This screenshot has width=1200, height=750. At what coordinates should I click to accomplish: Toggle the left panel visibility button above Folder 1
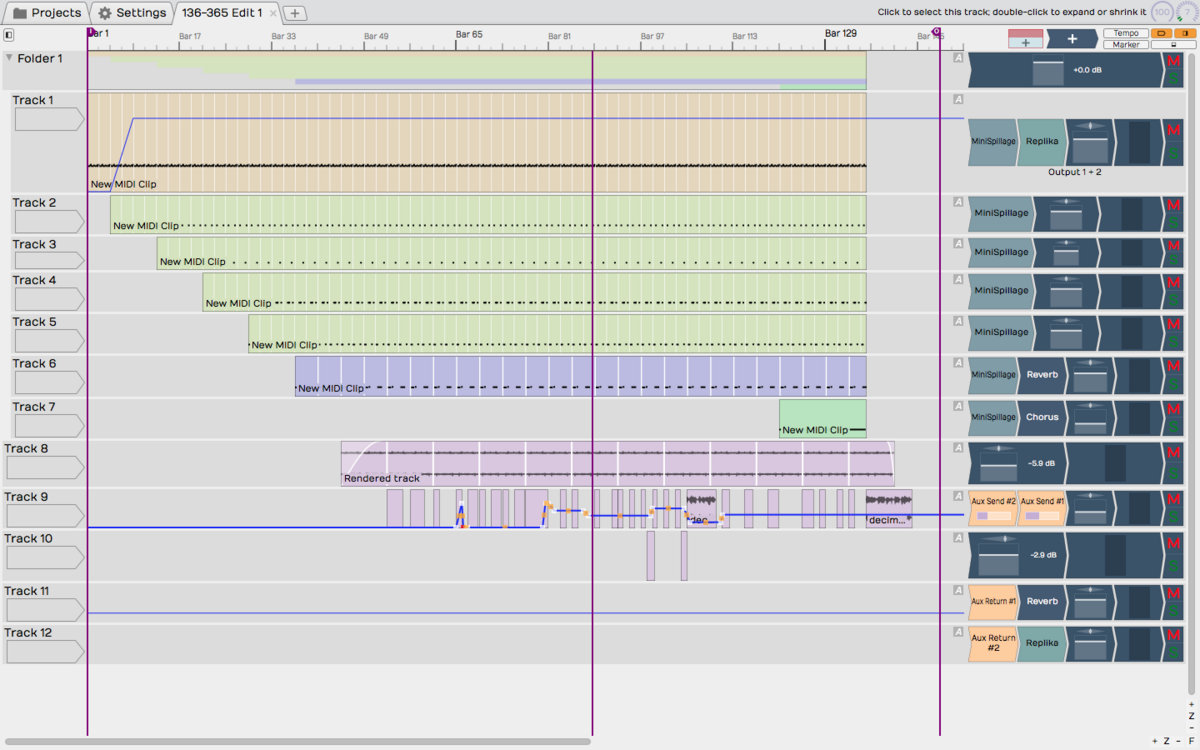tap(9, 35)
